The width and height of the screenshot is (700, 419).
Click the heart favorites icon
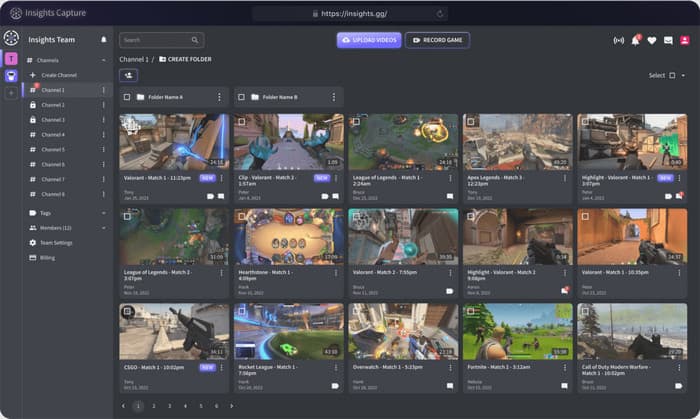[x=652, y=41]
